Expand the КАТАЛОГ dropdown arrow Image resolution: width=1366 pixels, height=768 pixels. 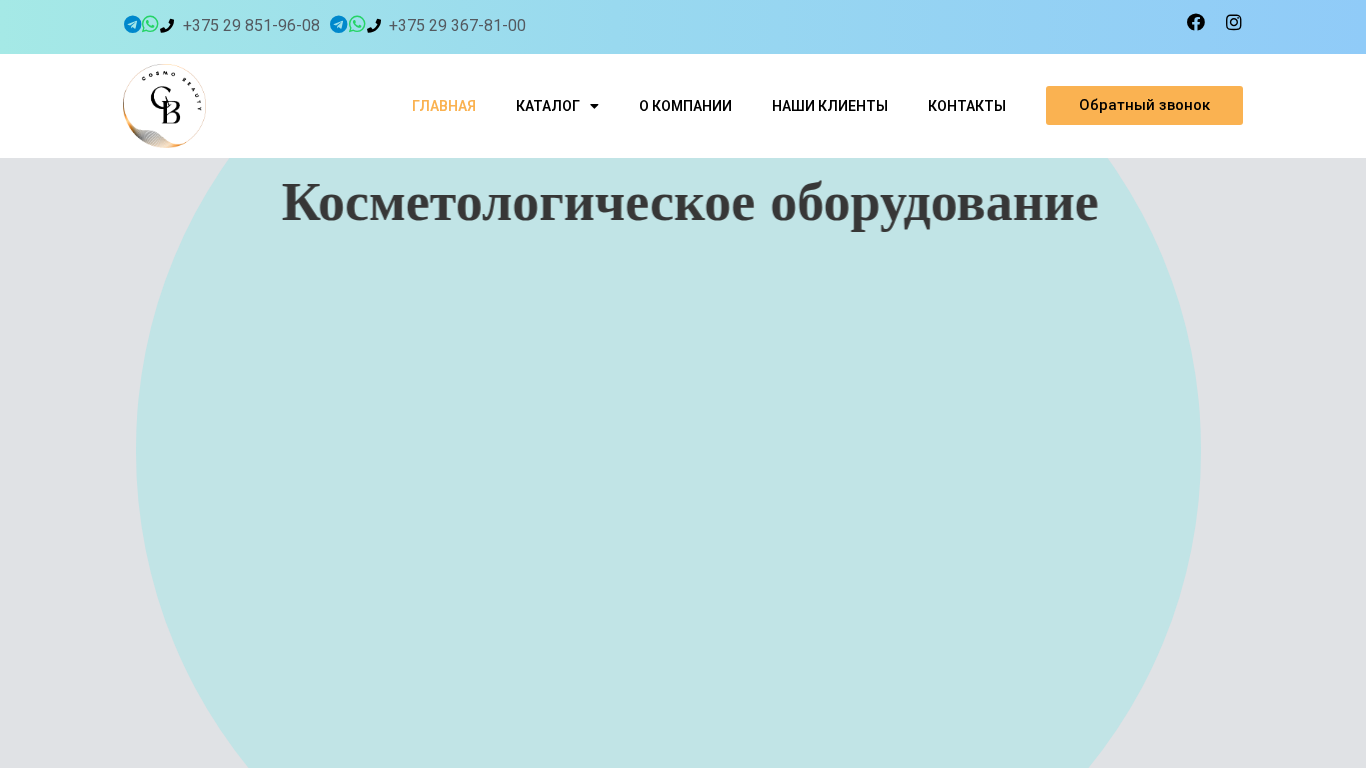point(594,106)
